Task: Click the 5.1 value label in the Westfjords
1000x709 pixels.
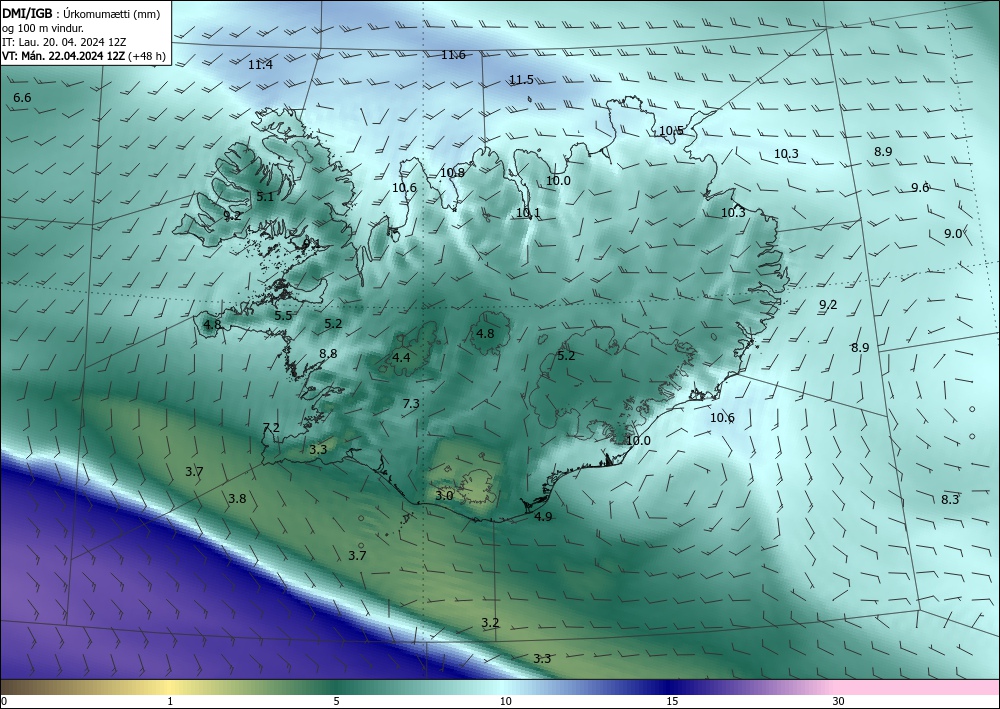Action: coord(265,197)
